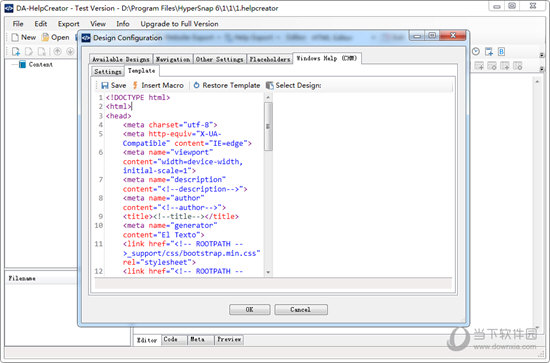This screenshot has width=550, height=363.
Task: Switch to the Available Designs tab
Action: click(x=121, y=59)
